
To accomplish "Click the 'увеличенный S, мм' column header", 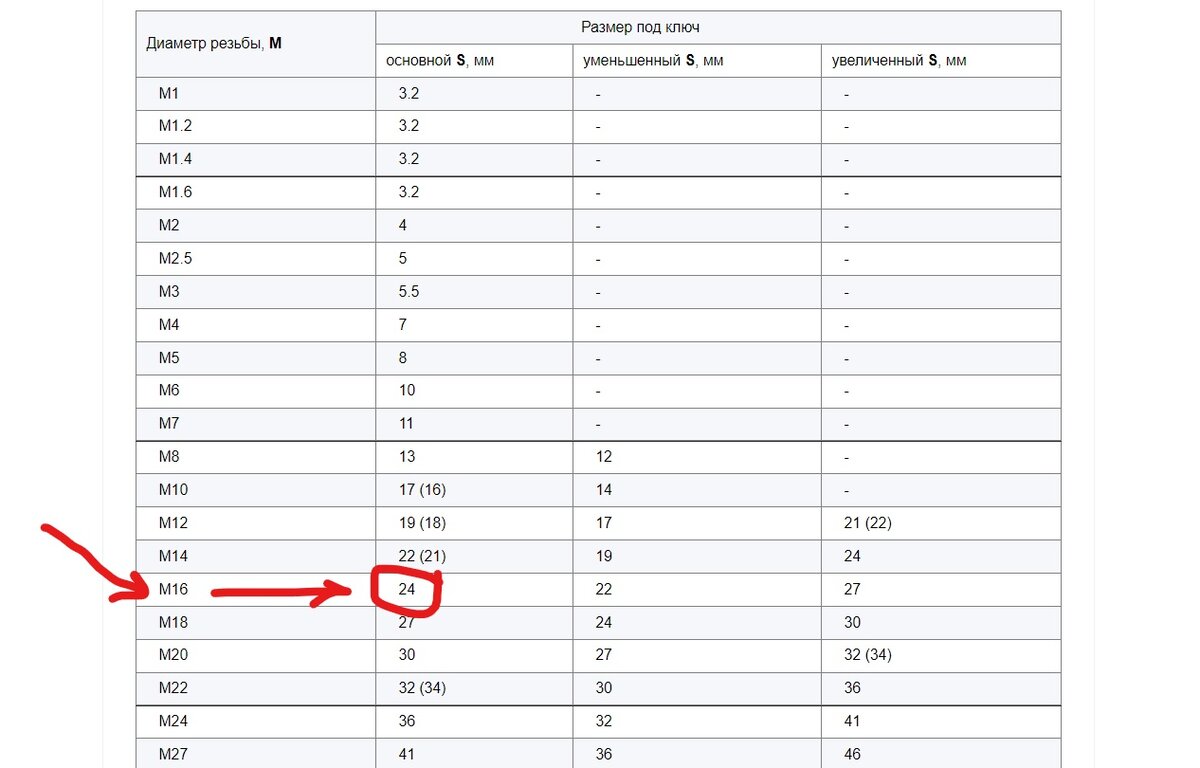I will coord(899,60).
